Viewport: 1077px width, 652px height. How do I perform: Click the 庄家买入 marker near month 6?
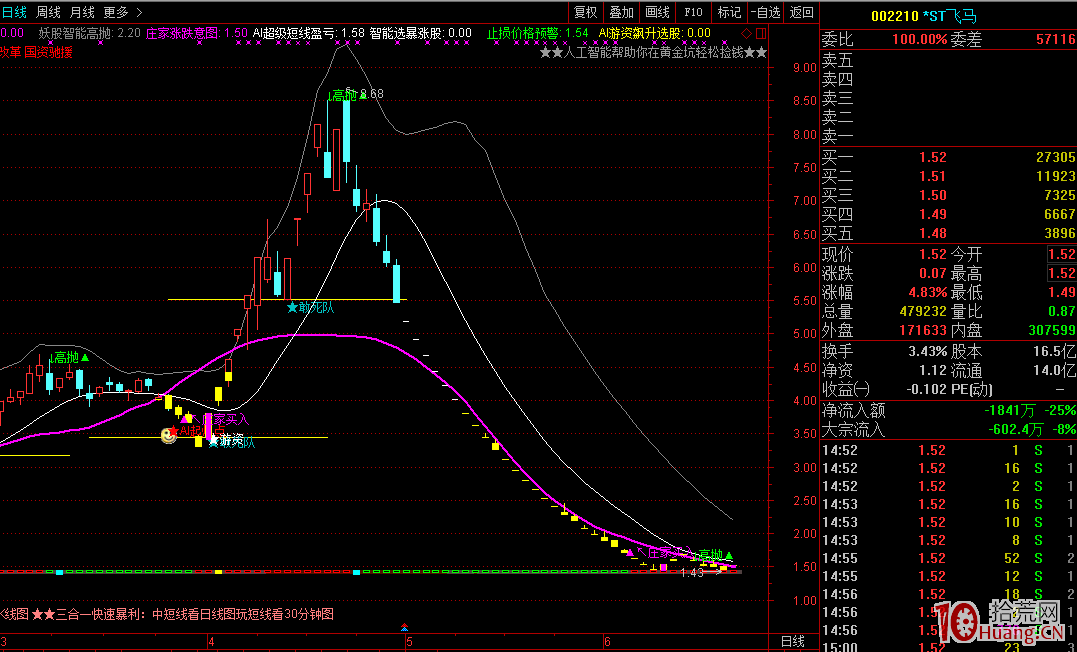click(658, 552)
